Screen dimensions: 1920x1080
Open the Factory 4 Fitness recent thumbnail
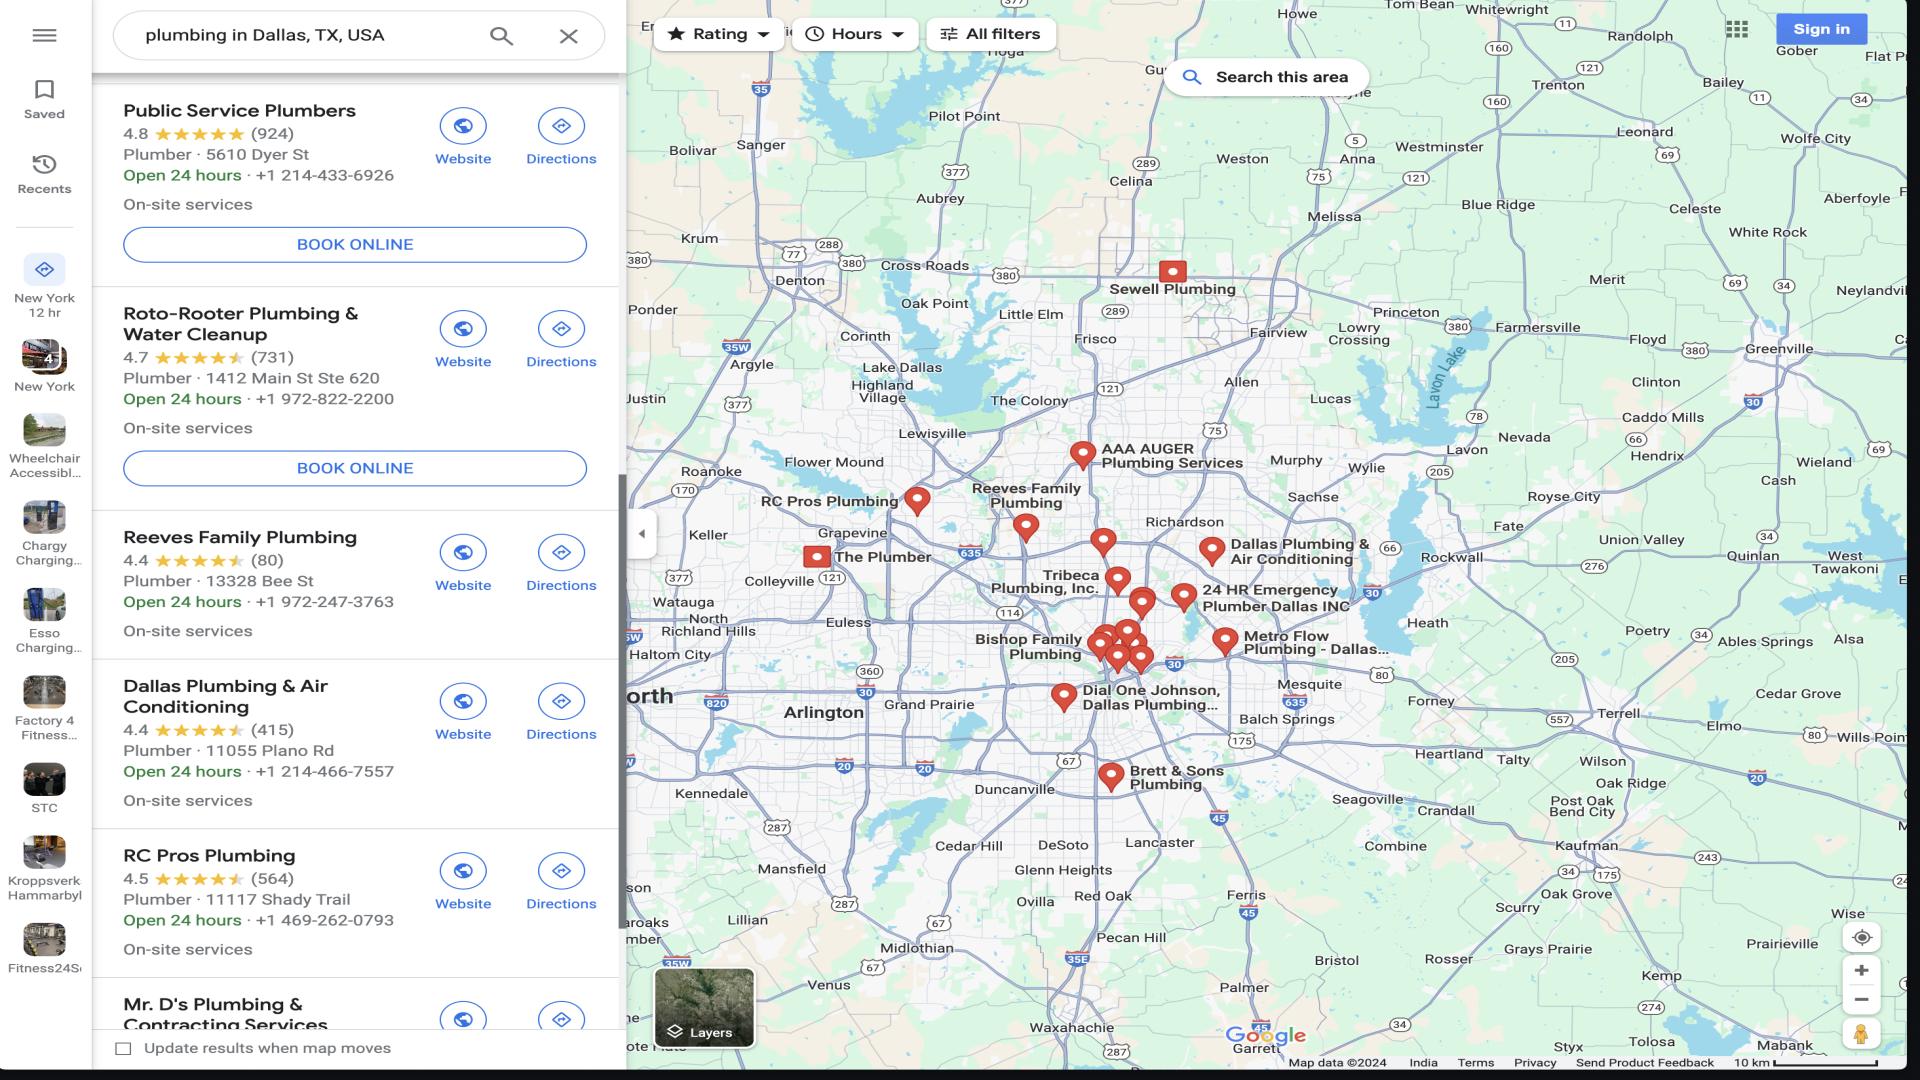point(44,707)
